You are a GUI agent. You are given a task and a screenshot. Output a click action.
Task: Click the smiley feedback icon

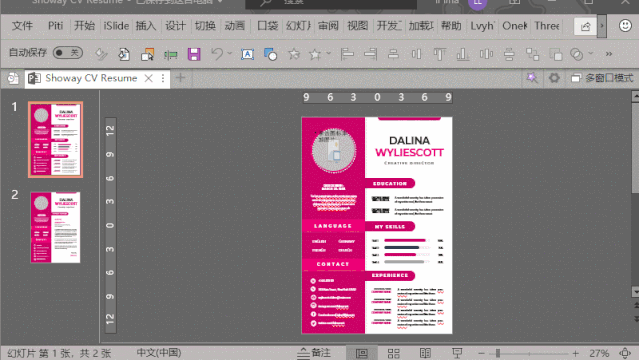[625, 26]
